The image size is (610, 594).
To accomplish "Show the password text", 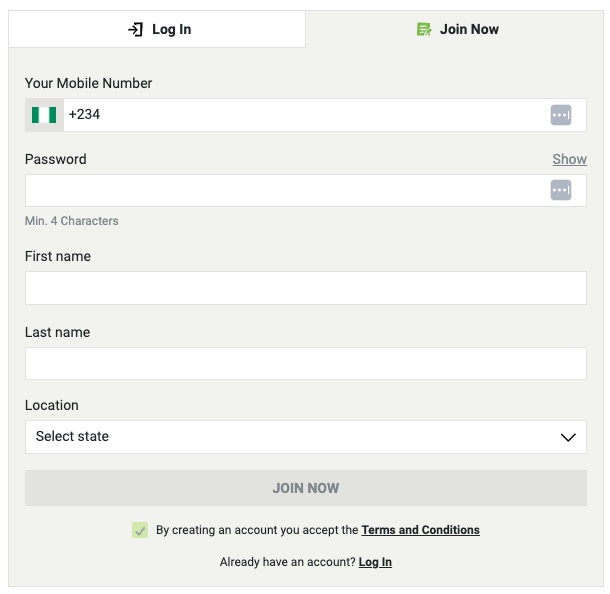I will click(570, 159).
